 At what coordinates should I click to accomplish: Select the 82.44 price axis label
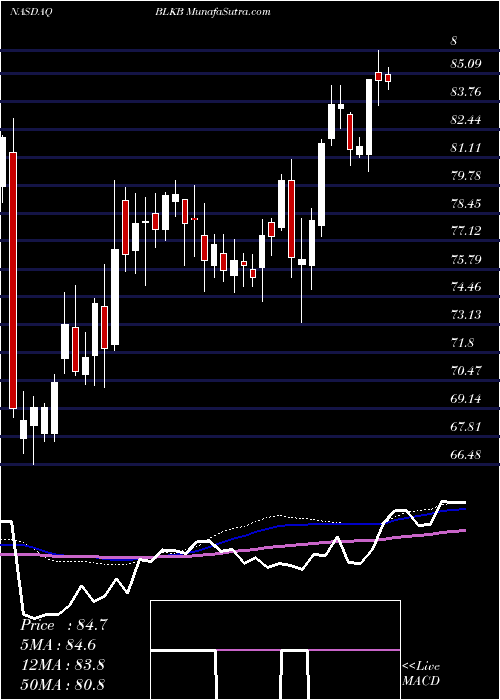(466, 120)
